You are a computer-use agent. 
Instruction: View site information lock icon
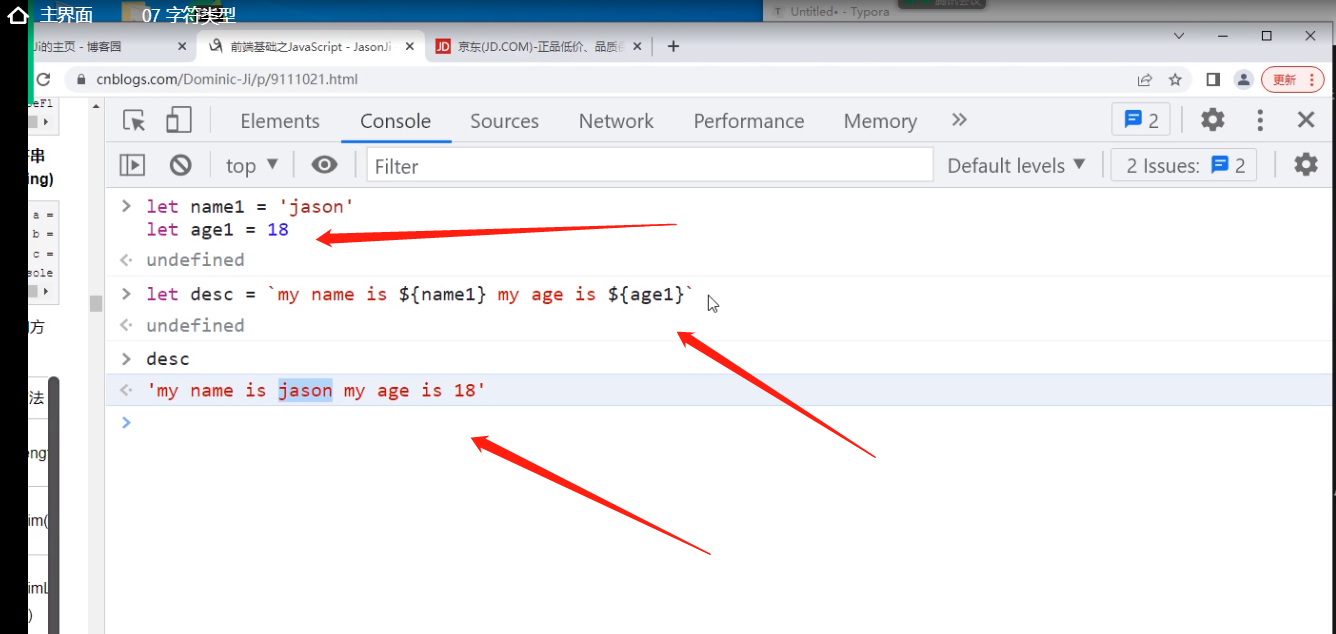pos(80,79)
